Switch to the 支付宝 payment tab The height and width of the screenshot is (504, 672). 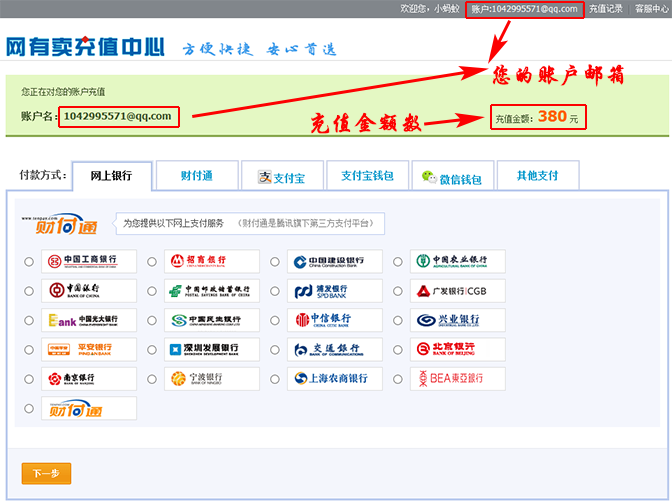[282, 175]
